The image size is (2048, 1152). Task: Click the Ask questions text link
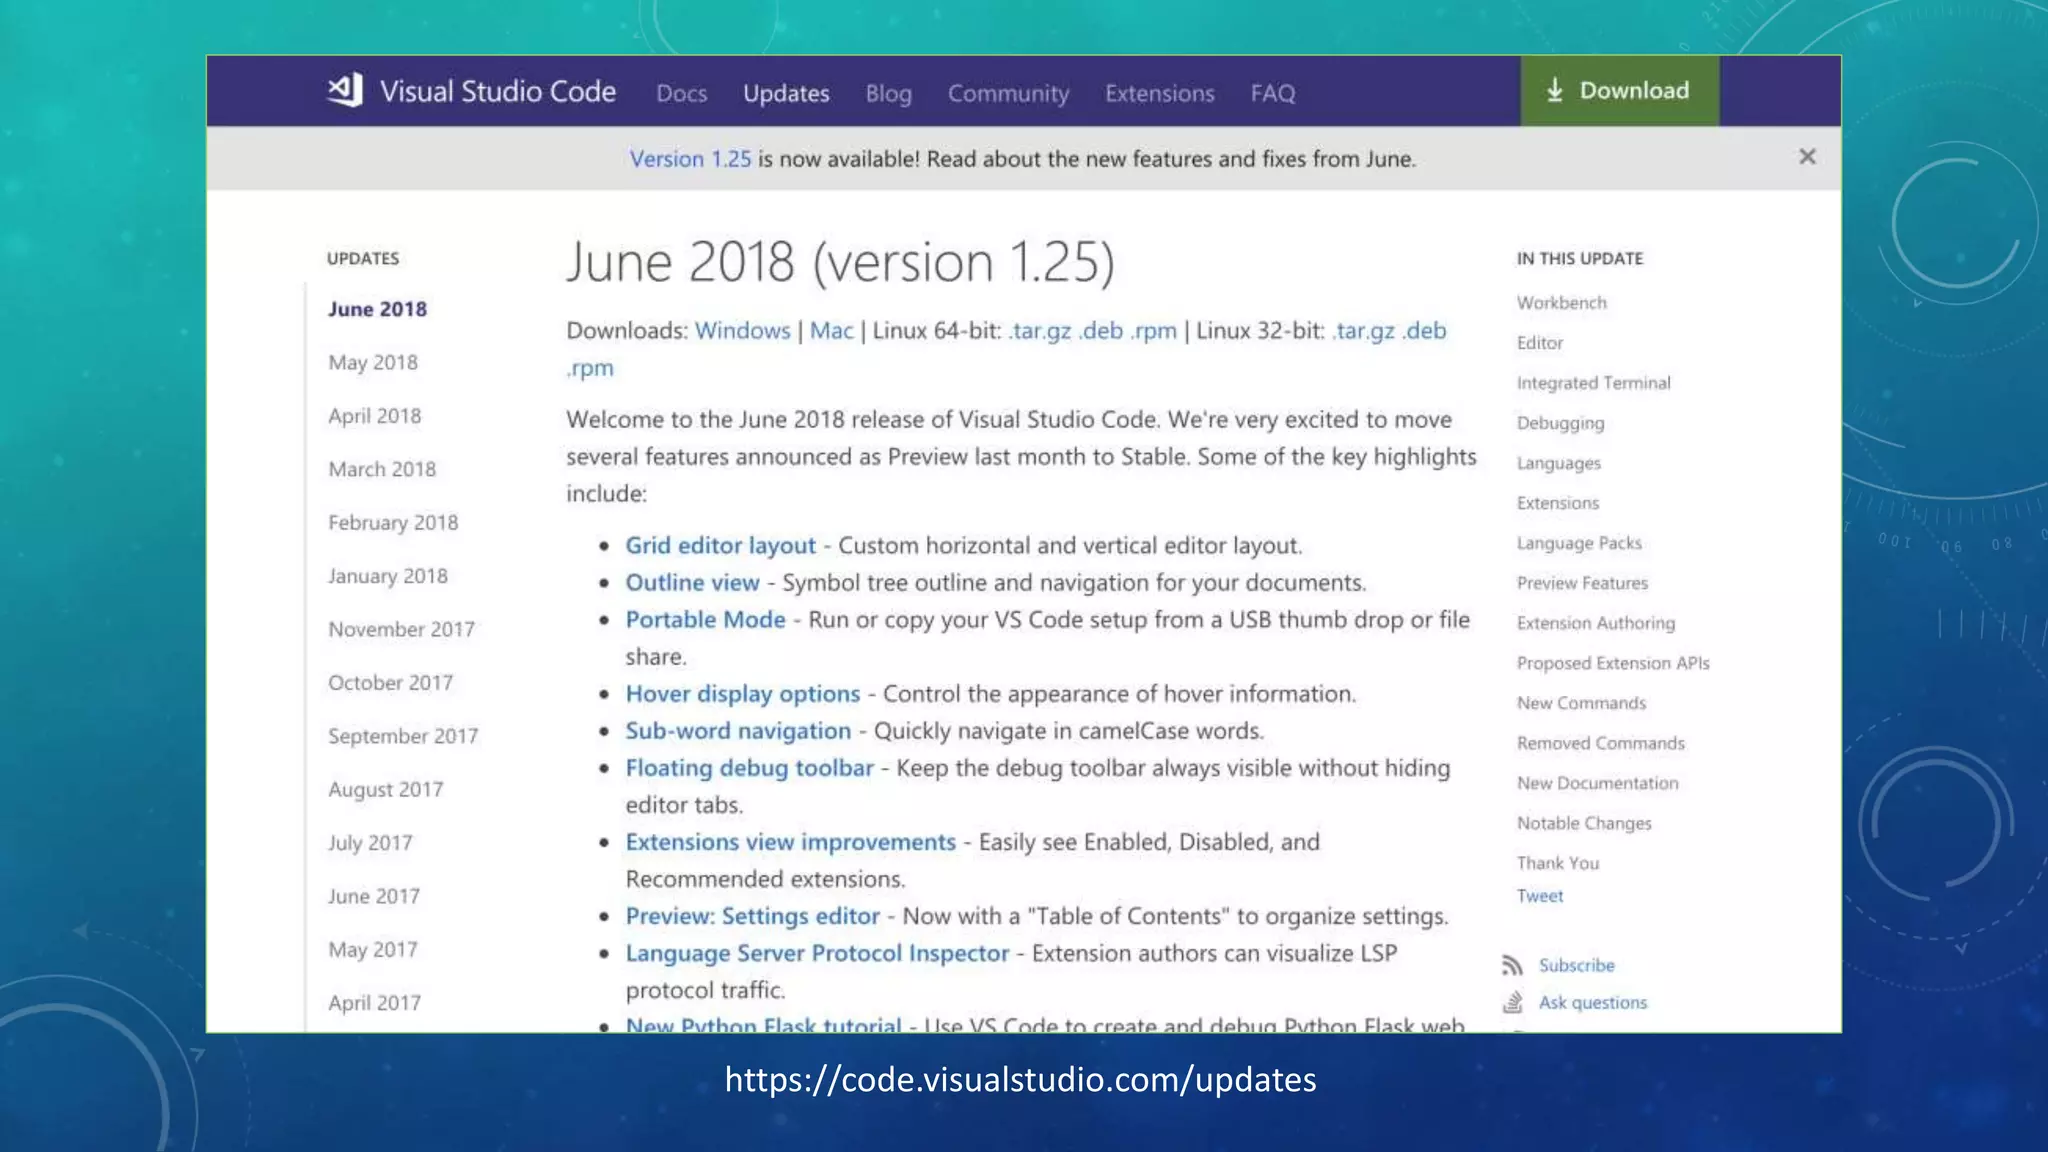click(x=1592, y=1002)
